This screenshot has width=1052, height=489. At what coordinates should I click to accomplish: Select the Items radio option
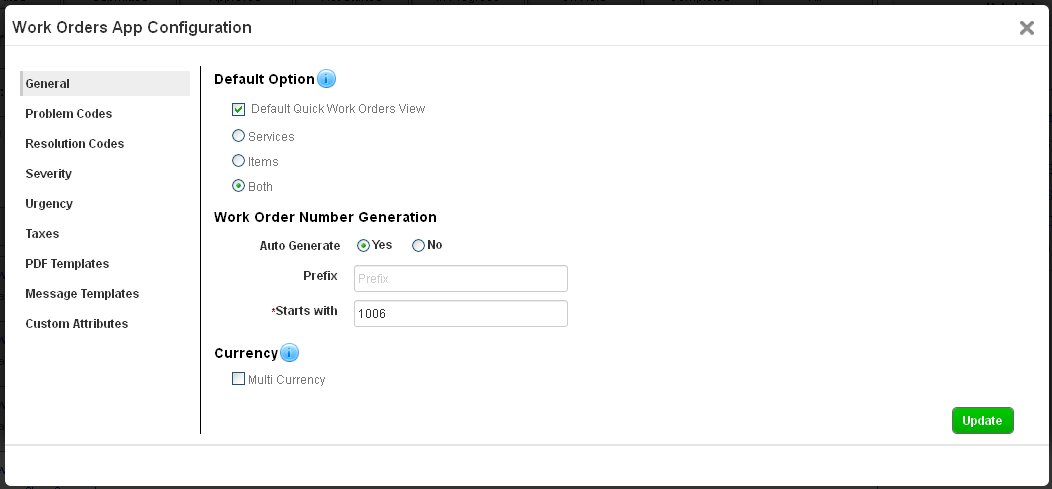pos(238,161)
